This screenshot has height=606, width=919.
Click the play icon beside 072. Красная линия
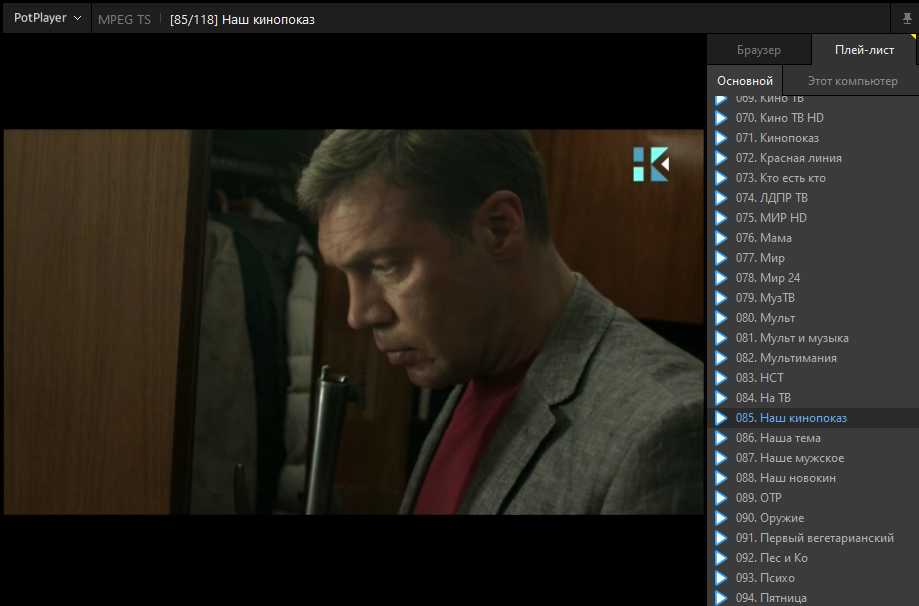pos(721,158)
